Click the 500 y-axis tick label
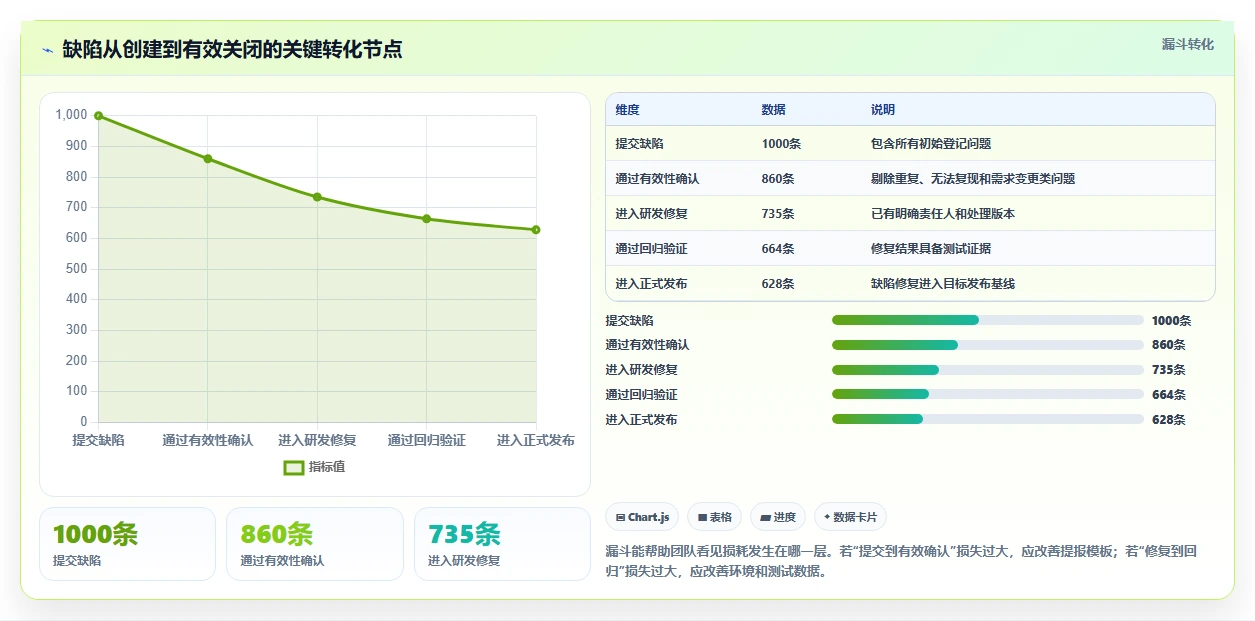Image resolution: width=1255 pixels, height=621 pixels. (77, 269)
